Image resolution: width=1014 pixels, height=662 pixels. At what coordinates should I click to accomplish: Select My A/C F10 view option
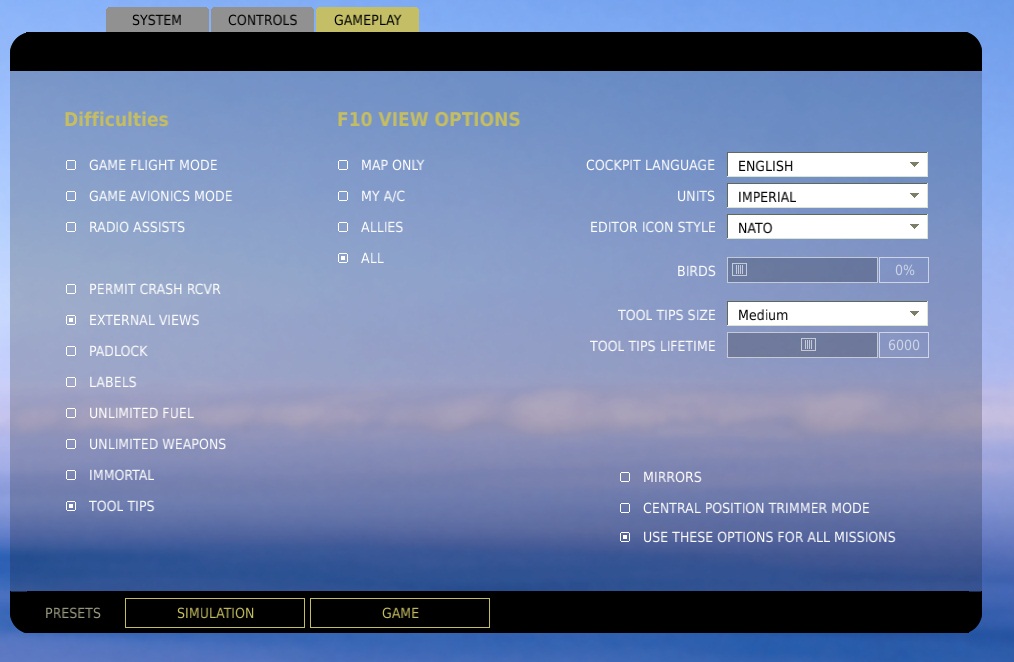[x=343, y=197]
